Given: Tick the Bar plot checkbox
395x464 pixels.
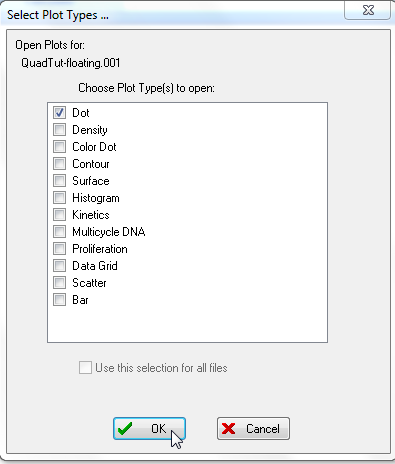Looking at the screenshot, I should pos(59,300).
